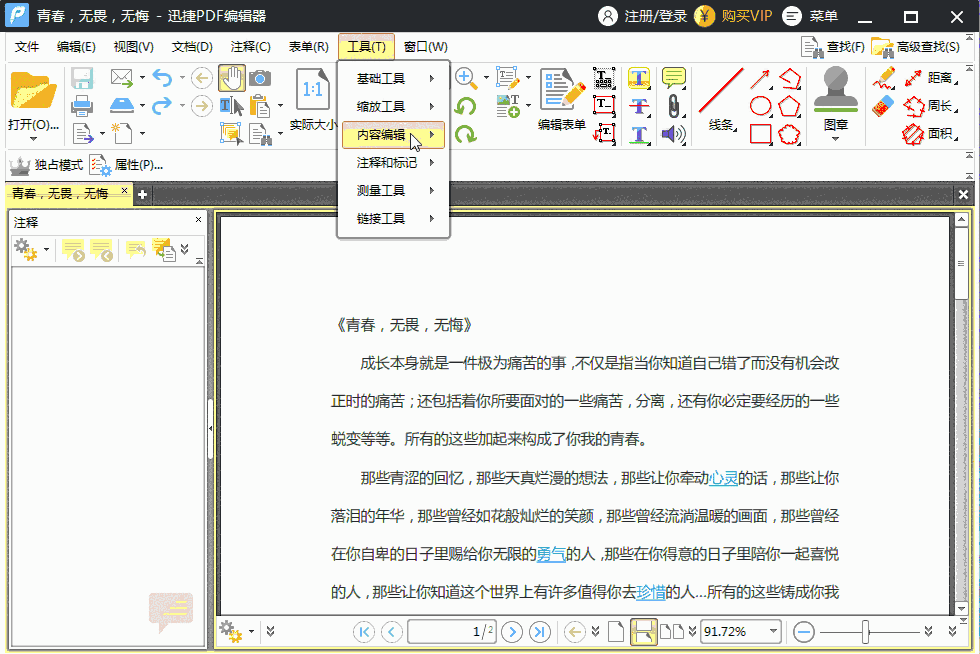Viewport: 980px width, 654px height.
Task: Select the underline text T tool
Action: click(639, 134)
